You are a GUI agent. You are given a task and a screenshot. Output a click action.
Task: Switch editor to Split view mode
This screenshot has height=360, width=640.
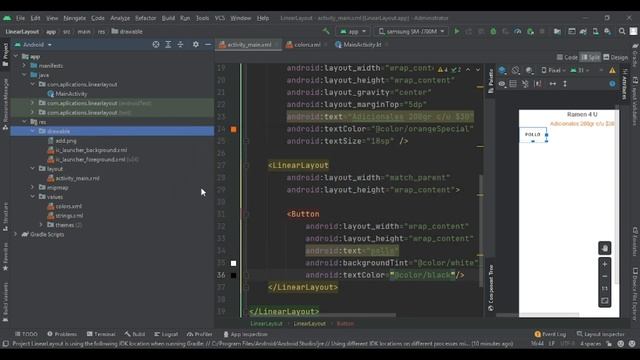click(590, 58)
